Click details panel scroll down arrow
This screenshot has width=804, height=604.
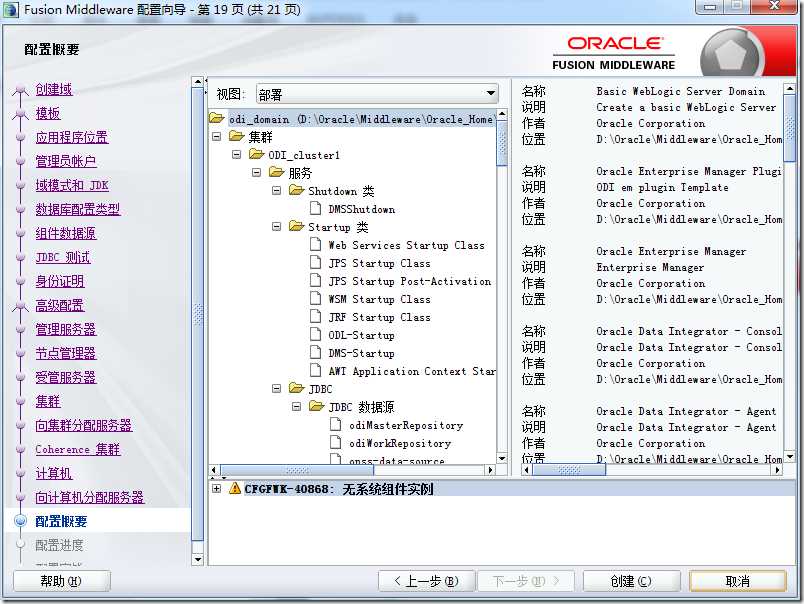coord(790,456)
